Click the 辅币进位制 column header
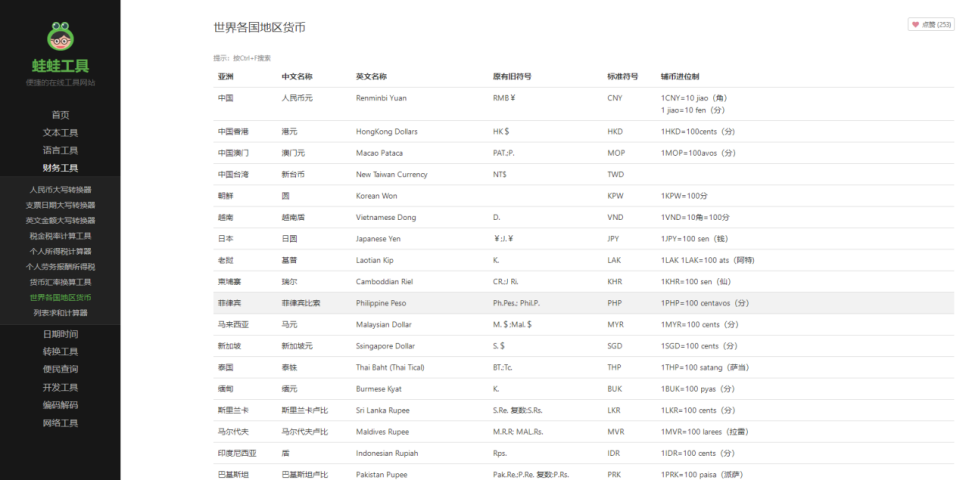This screenshot has width=969, height=480. (x=680, y=77)
